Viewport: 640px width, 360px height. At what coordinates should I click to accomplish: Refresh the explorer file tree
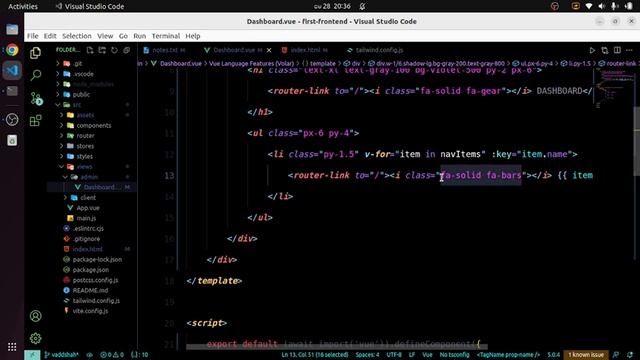(114, 50)
